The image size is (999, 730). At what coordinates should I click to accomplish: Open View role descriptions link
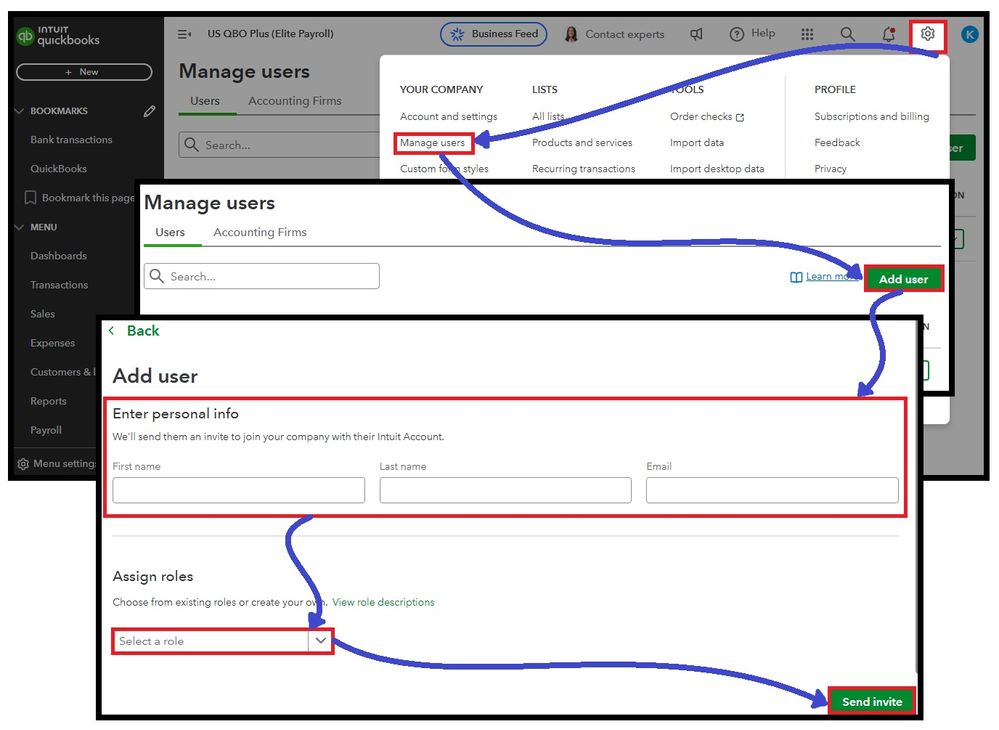point(383,602)
